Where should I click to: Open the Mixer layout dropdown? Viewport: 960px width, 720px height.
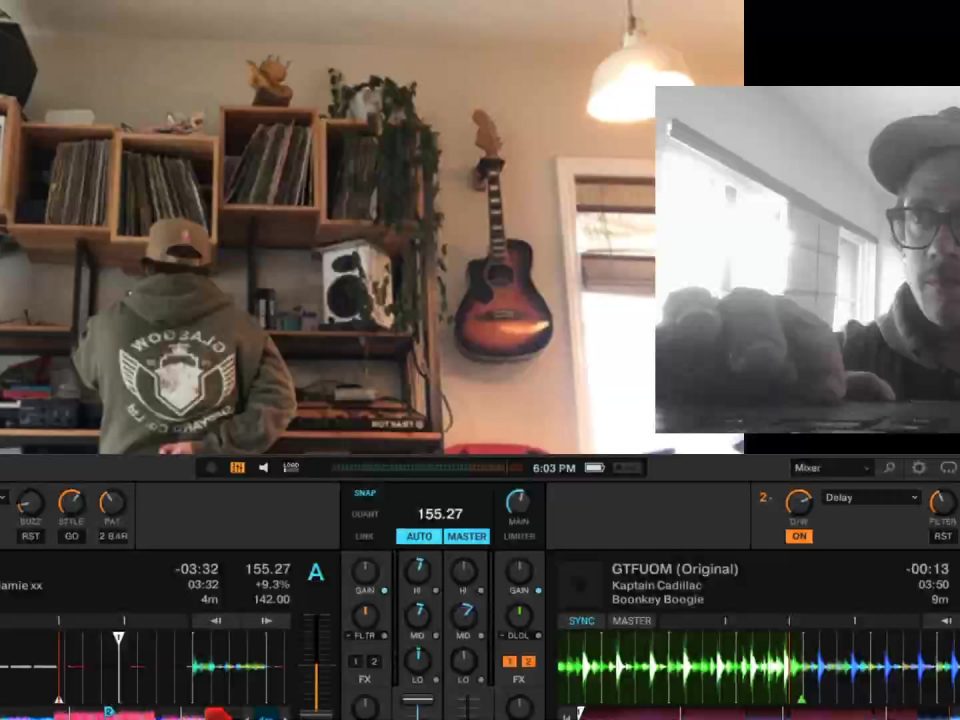(832, 468)
